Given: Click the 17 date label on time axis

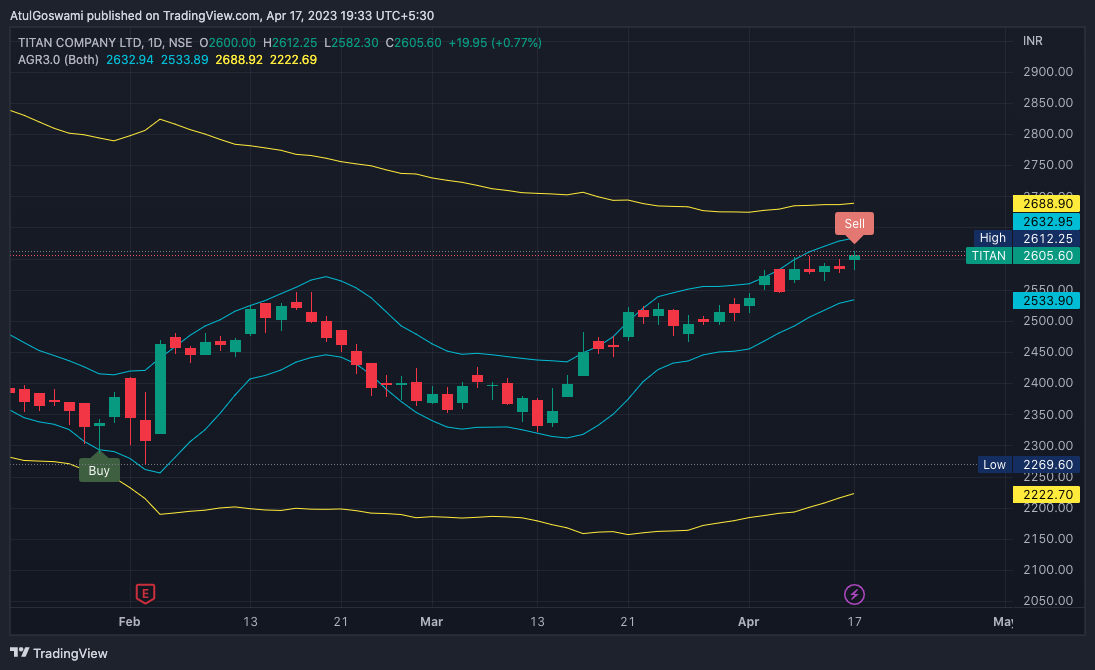Looking at the screenshot, I should pos(854,621).
